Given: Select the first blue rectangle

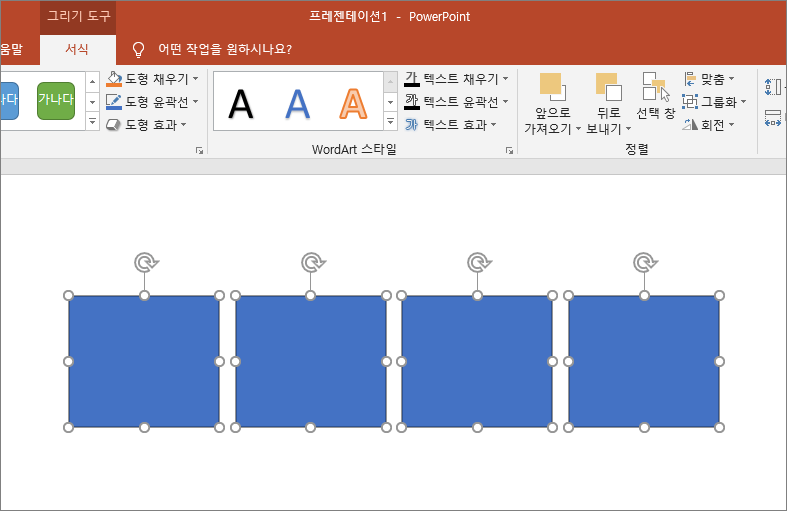Looking at the screenshot, I should coord(144,361).
